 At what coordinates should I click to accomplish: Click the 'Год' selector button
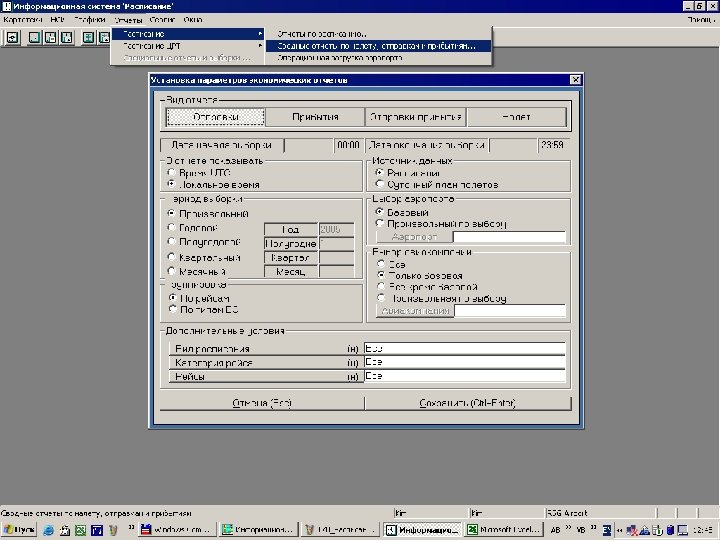pyautogui.click(x=291, y=230)
